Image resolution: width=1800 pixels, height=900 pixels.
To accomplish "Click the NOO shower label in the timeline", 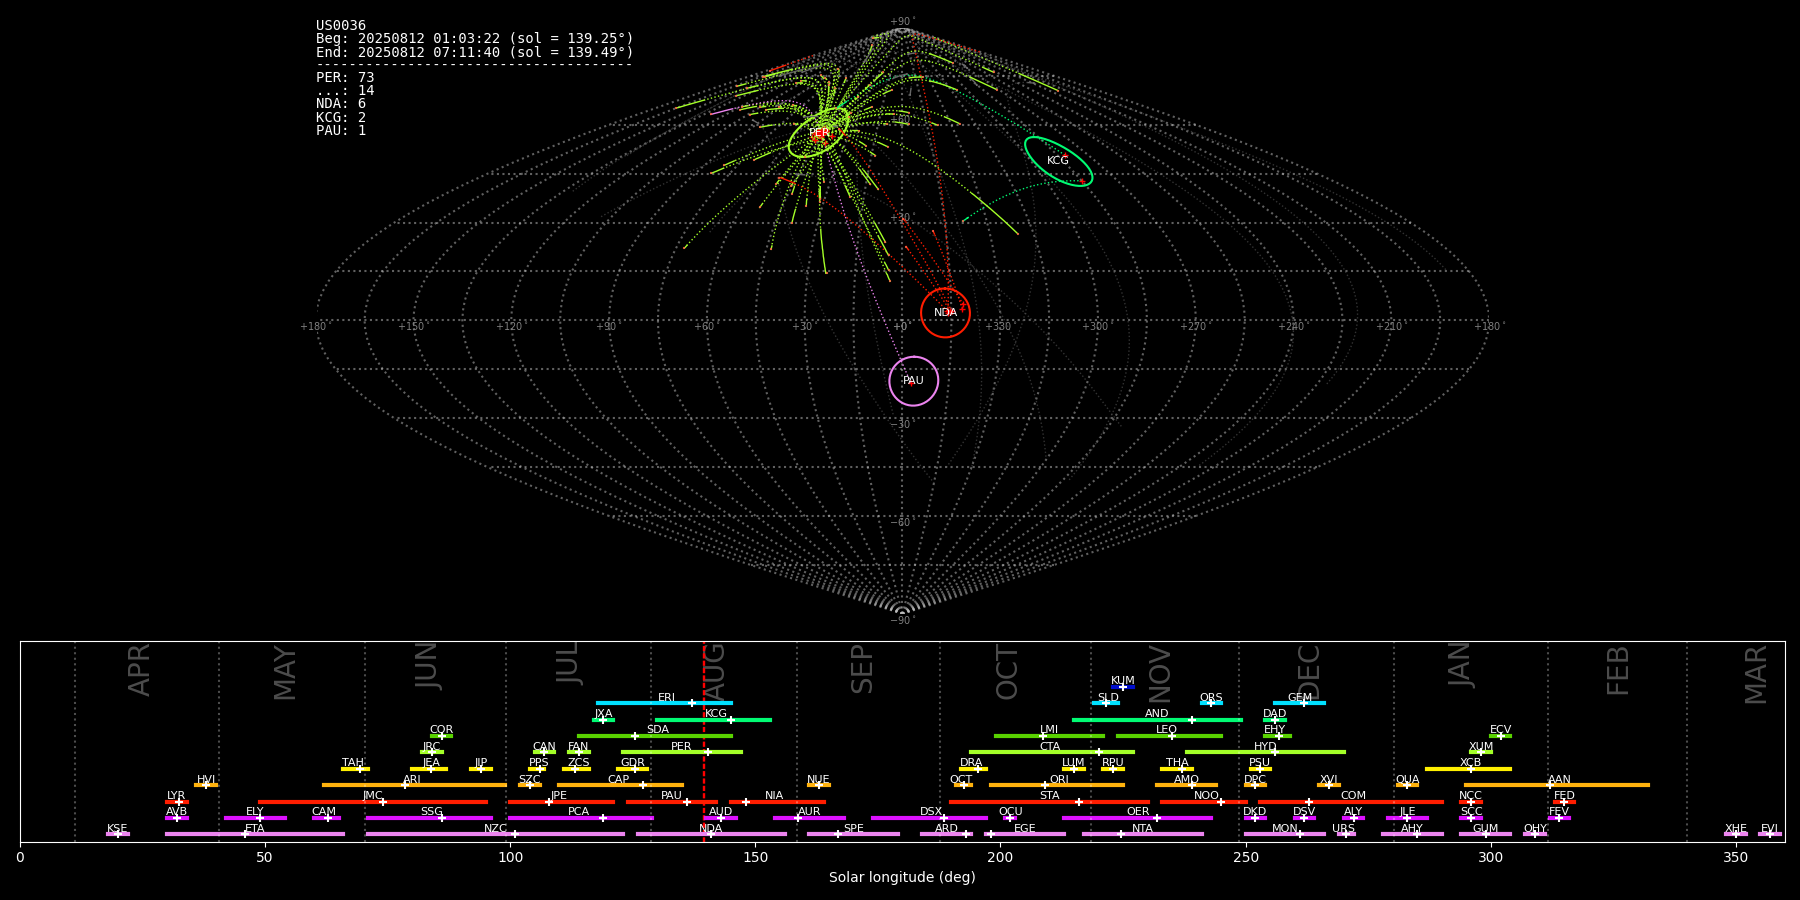I will tap(1206, 796).
